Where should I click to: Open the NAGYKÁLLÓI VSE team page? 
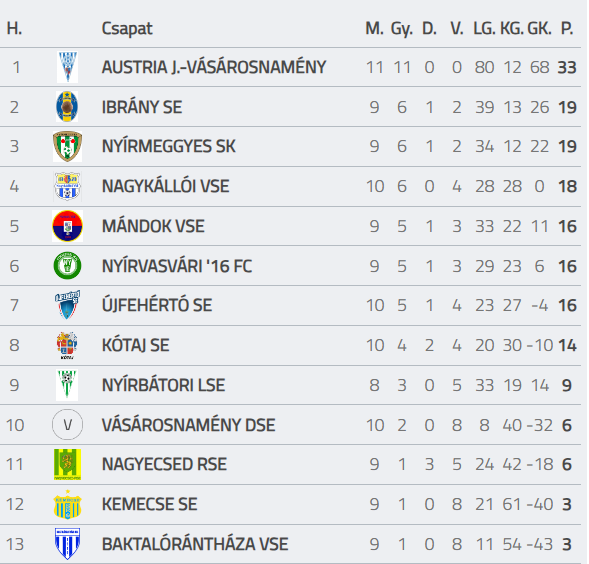(165, 186)
